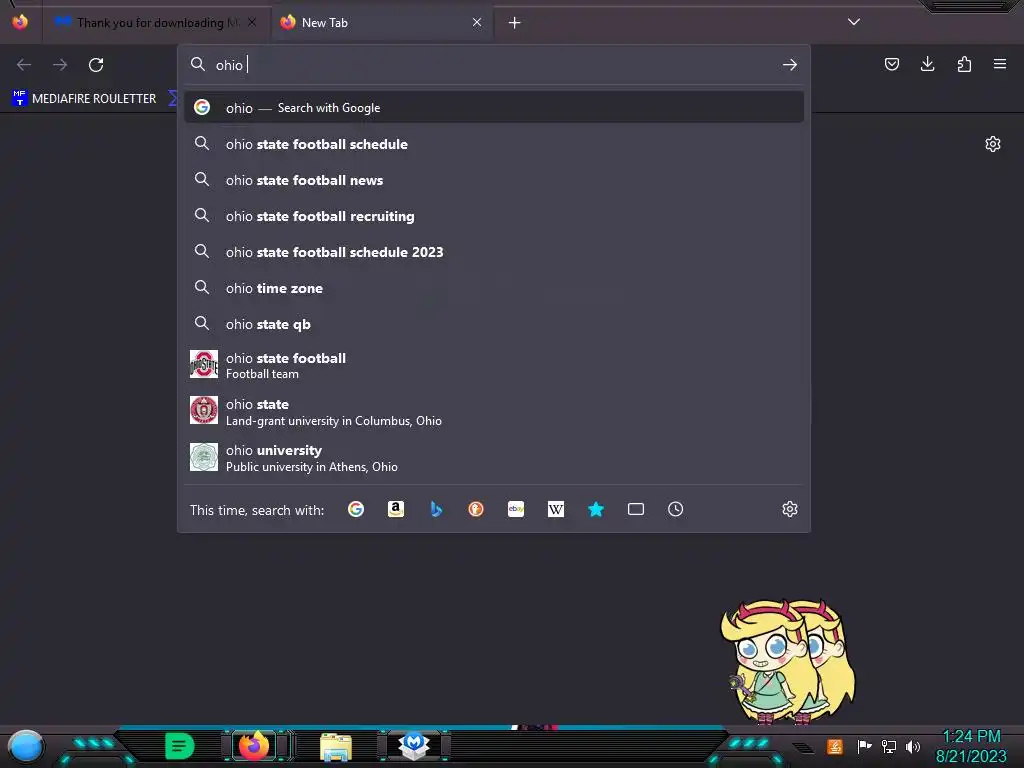Close the Thank you for downloading tab
The width and height of the screenshot is (1024, 768).
[252, 22]
